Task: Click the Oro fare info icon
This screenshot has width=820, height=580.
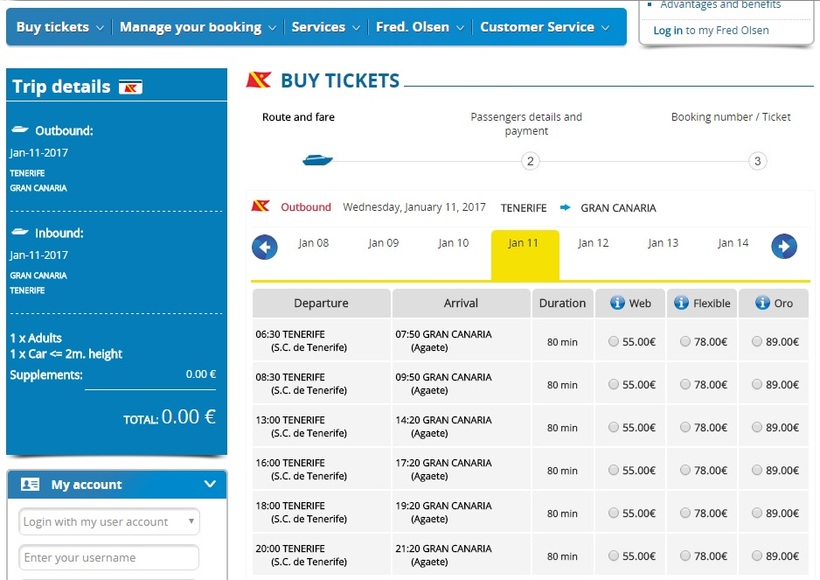Action: [x=763, y=303]
